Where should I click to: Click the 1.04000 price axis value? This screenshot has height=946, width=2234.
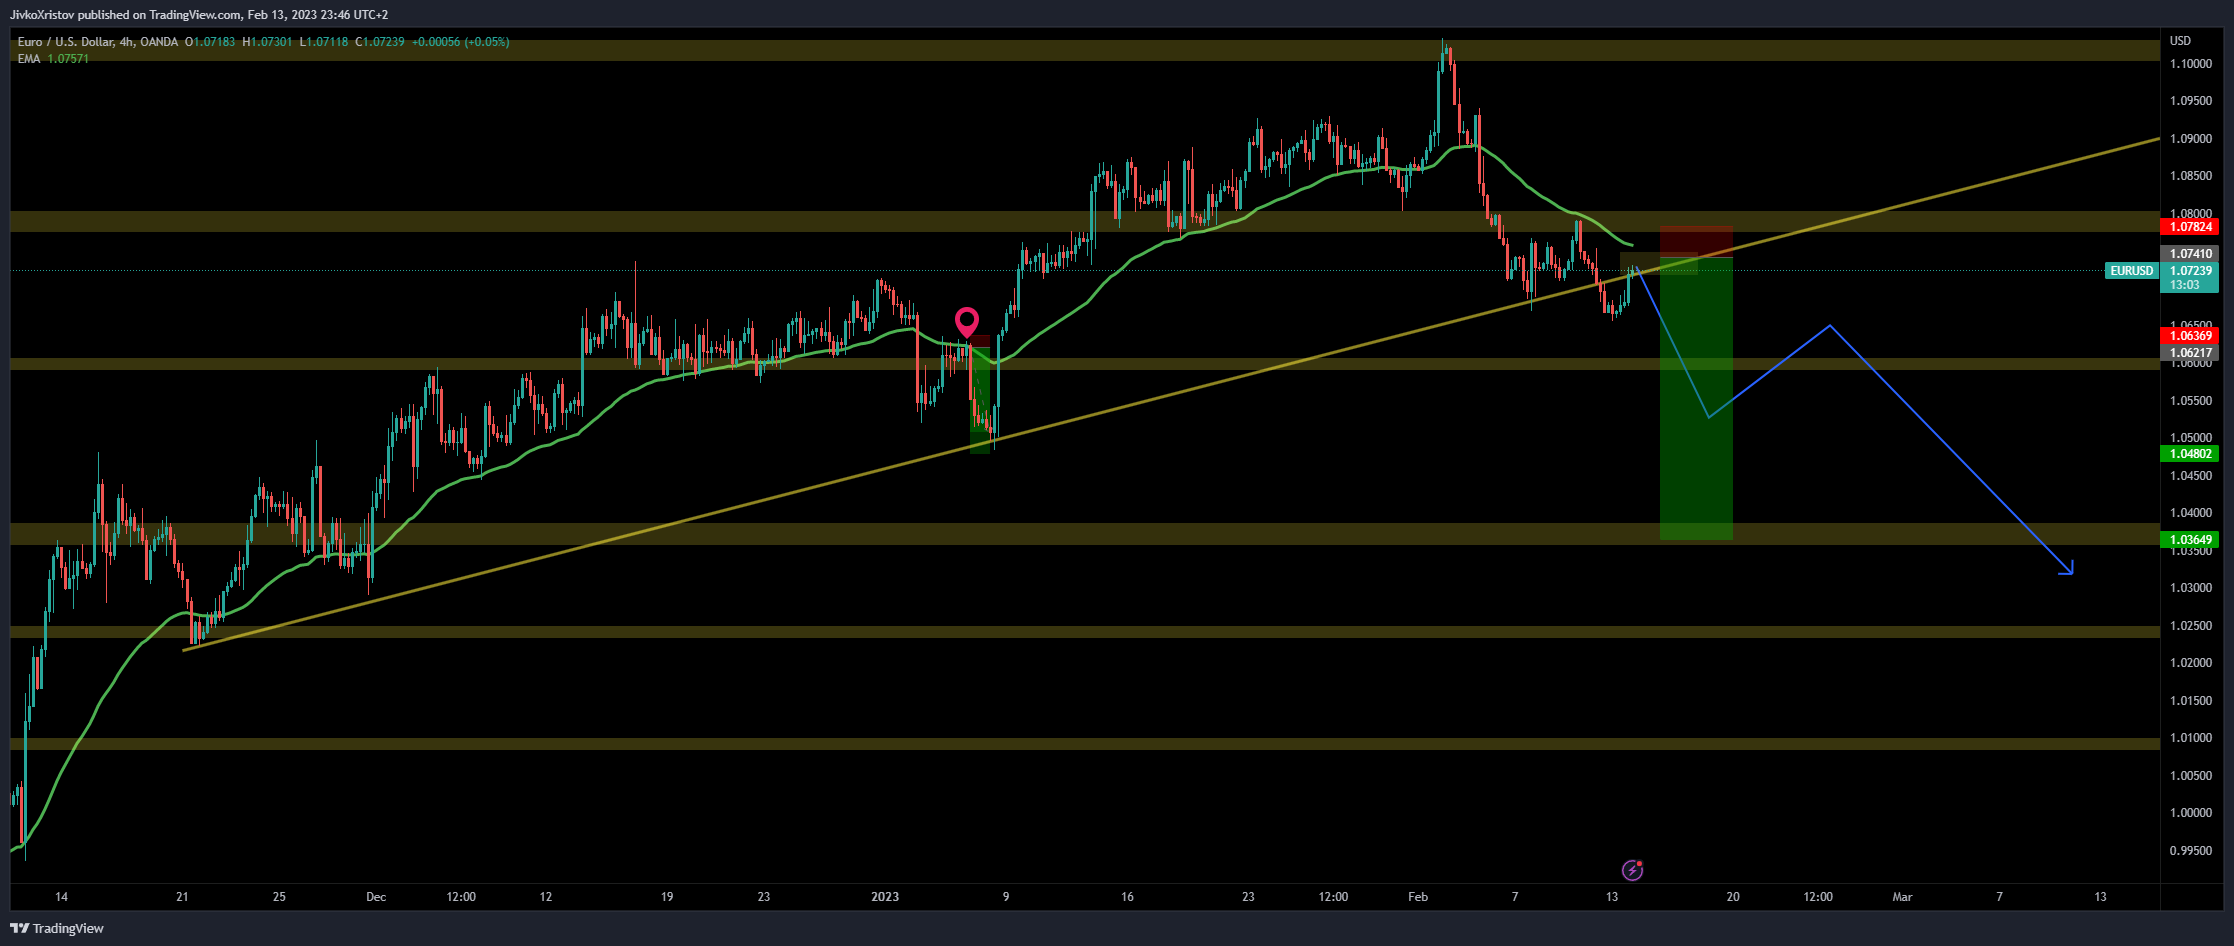2191,513
